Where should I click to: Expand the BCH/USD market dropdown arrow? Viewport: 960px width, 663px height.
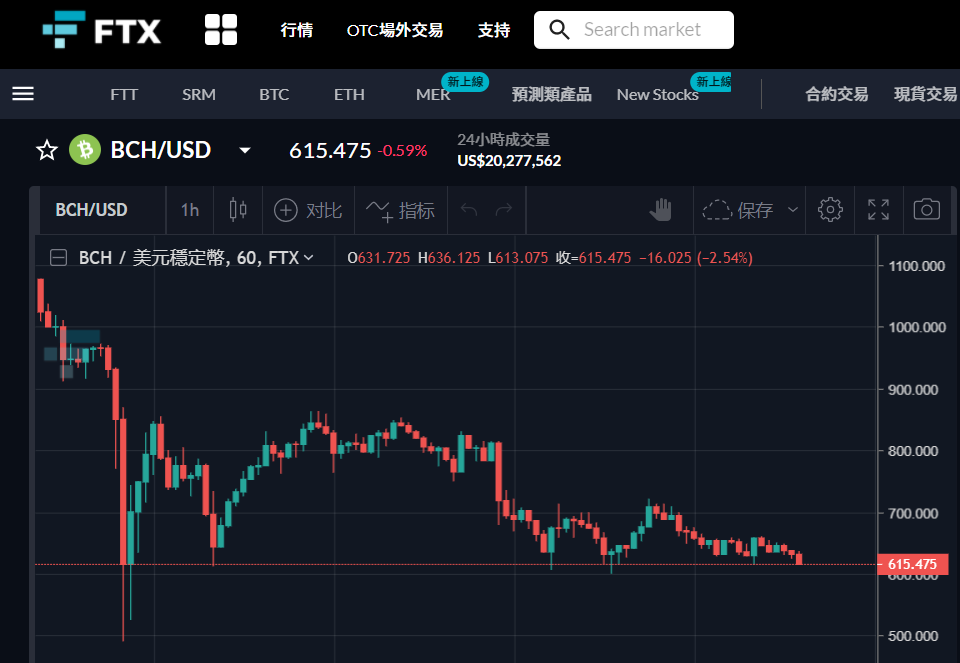pyautogui.click(x=245, y=151)
